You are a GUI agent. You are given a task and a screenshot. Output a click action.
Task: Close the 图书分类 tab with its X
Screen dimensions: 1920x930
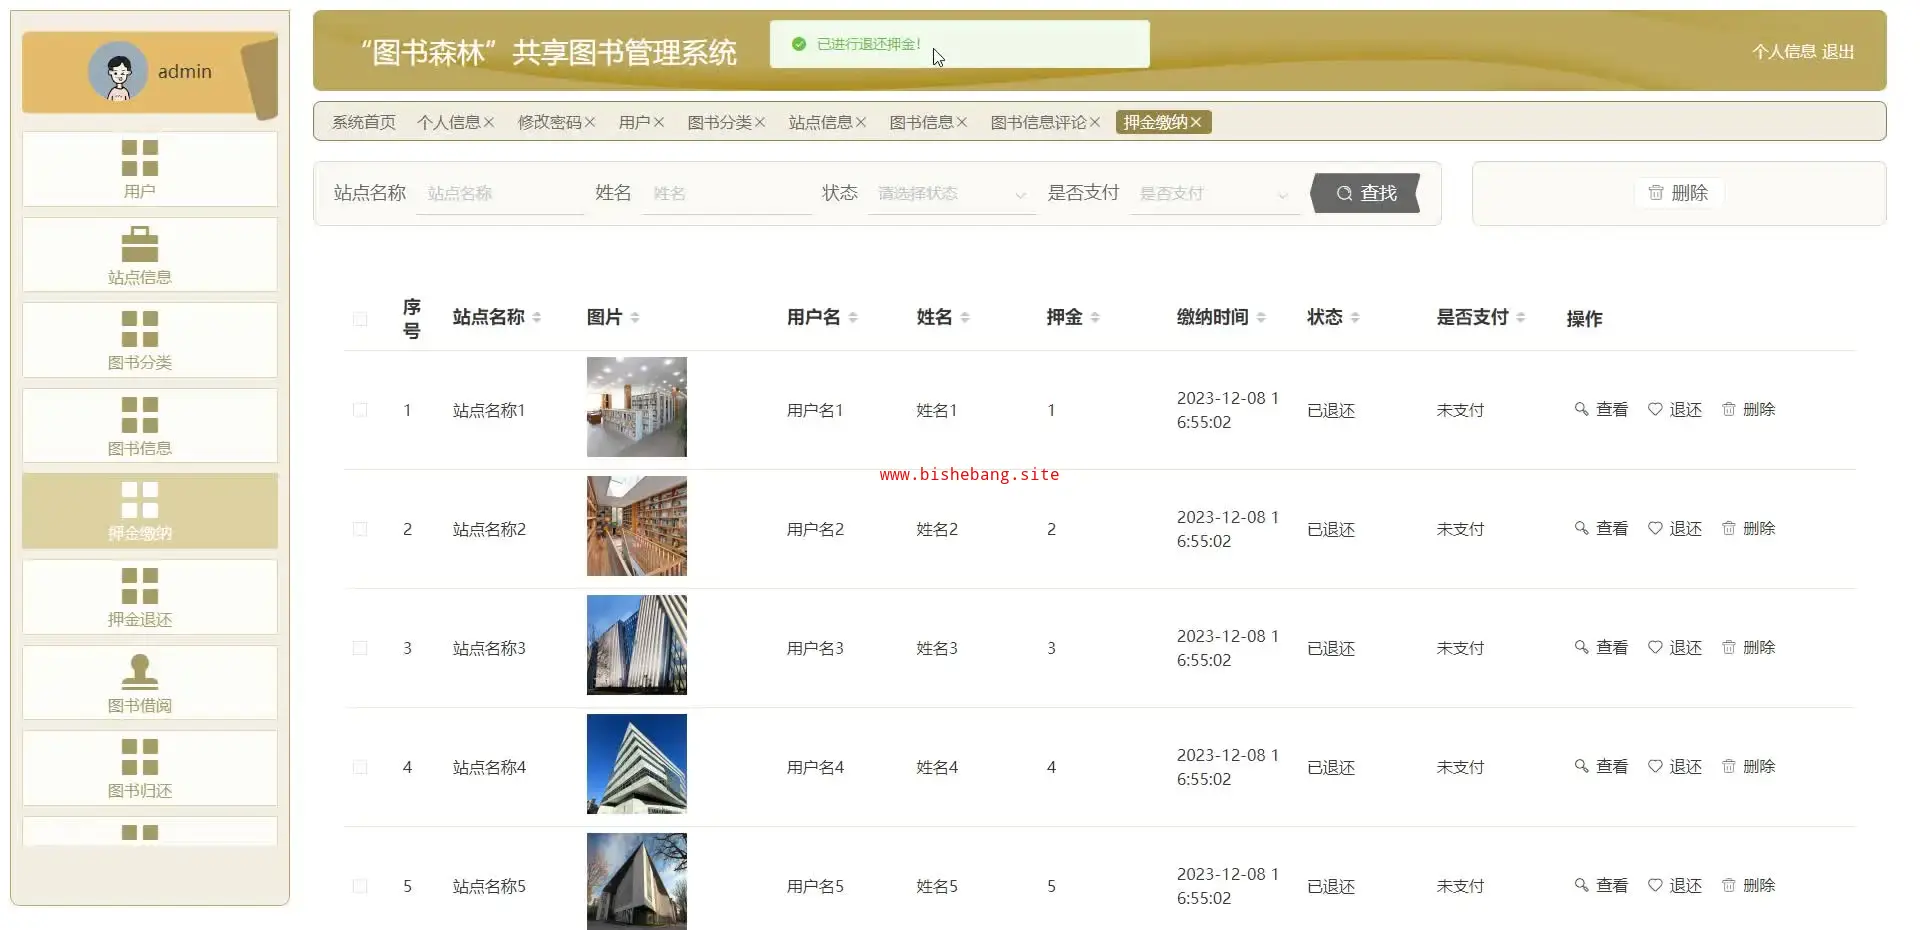point(760,123)
